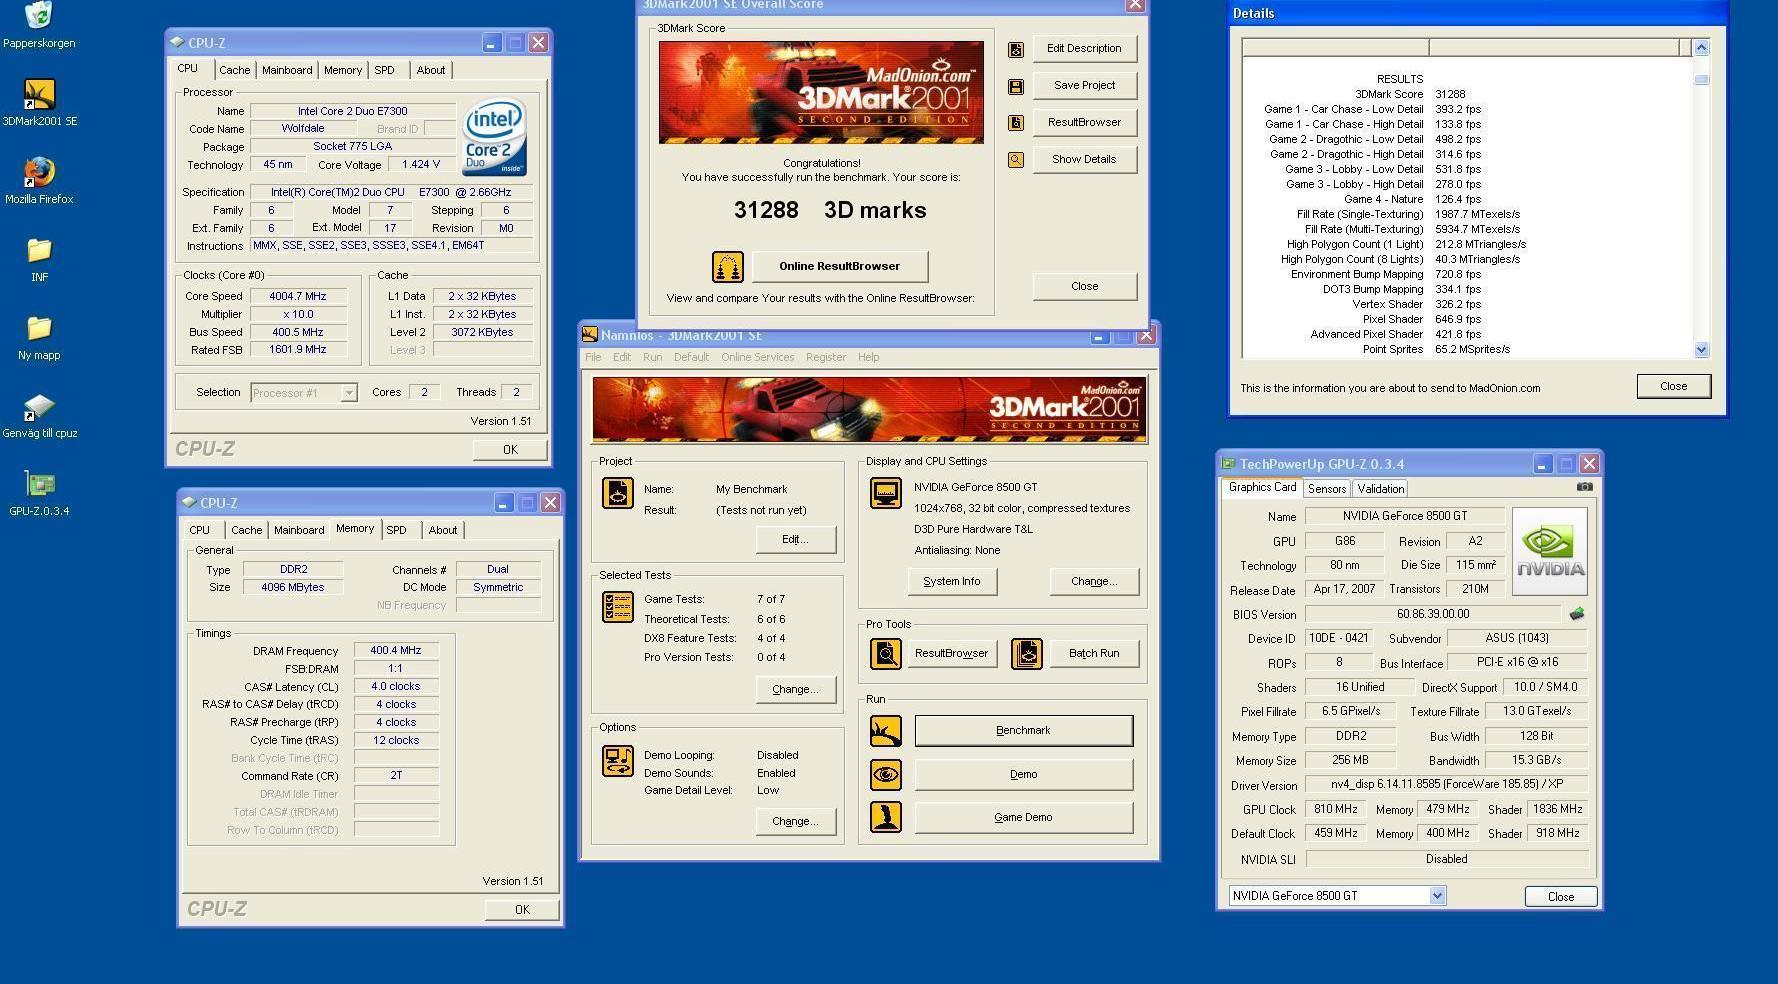The image size is (1778, 984).
Task: Click the Core Speed 4004.7 MHz field
Action: pos(298,296)
